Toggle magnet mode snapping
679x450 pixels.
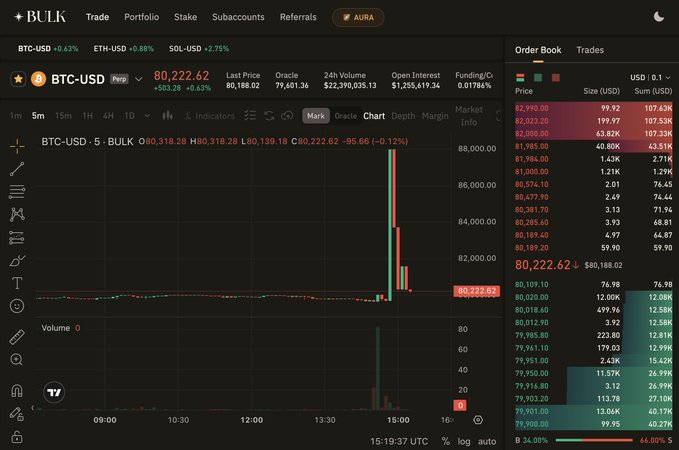point(17,391)
